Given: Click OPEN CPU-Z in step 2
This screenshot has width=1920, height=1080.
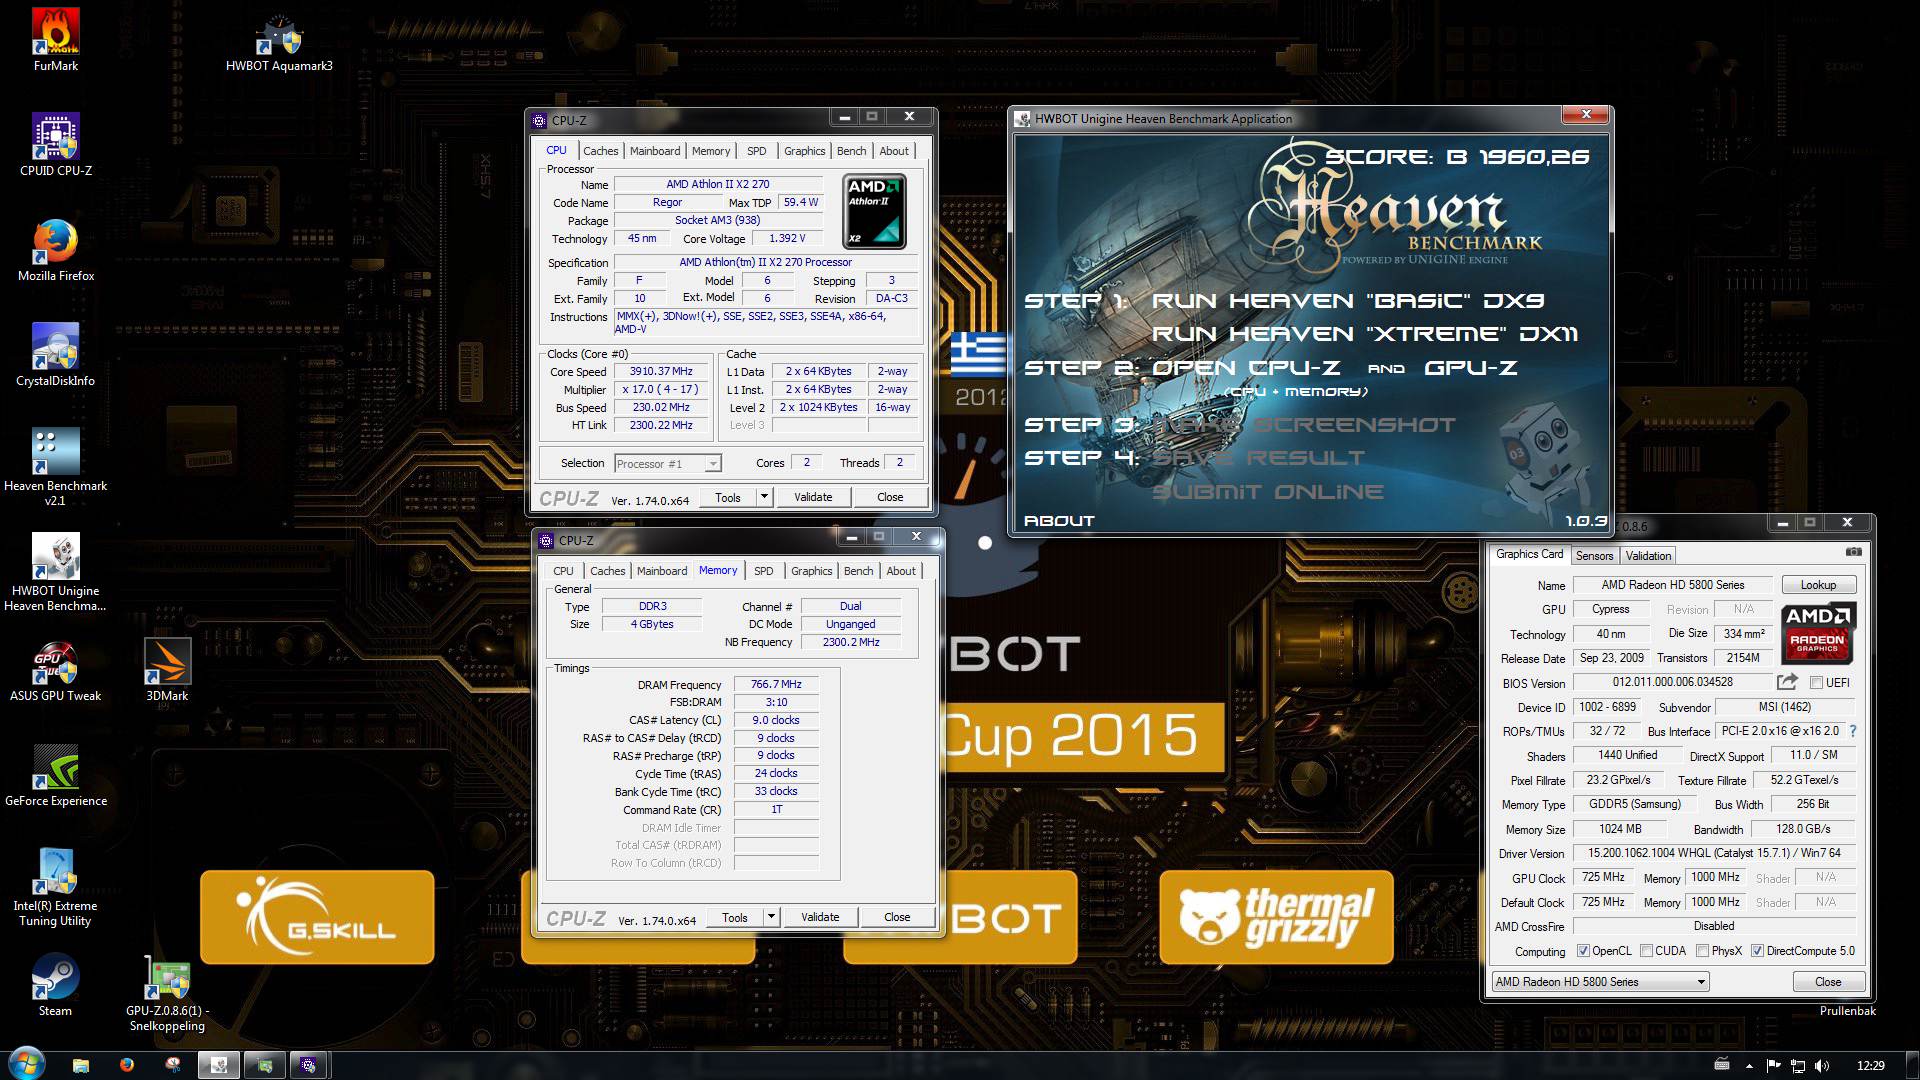Looking at the screenshot, I should (1246, 368).
